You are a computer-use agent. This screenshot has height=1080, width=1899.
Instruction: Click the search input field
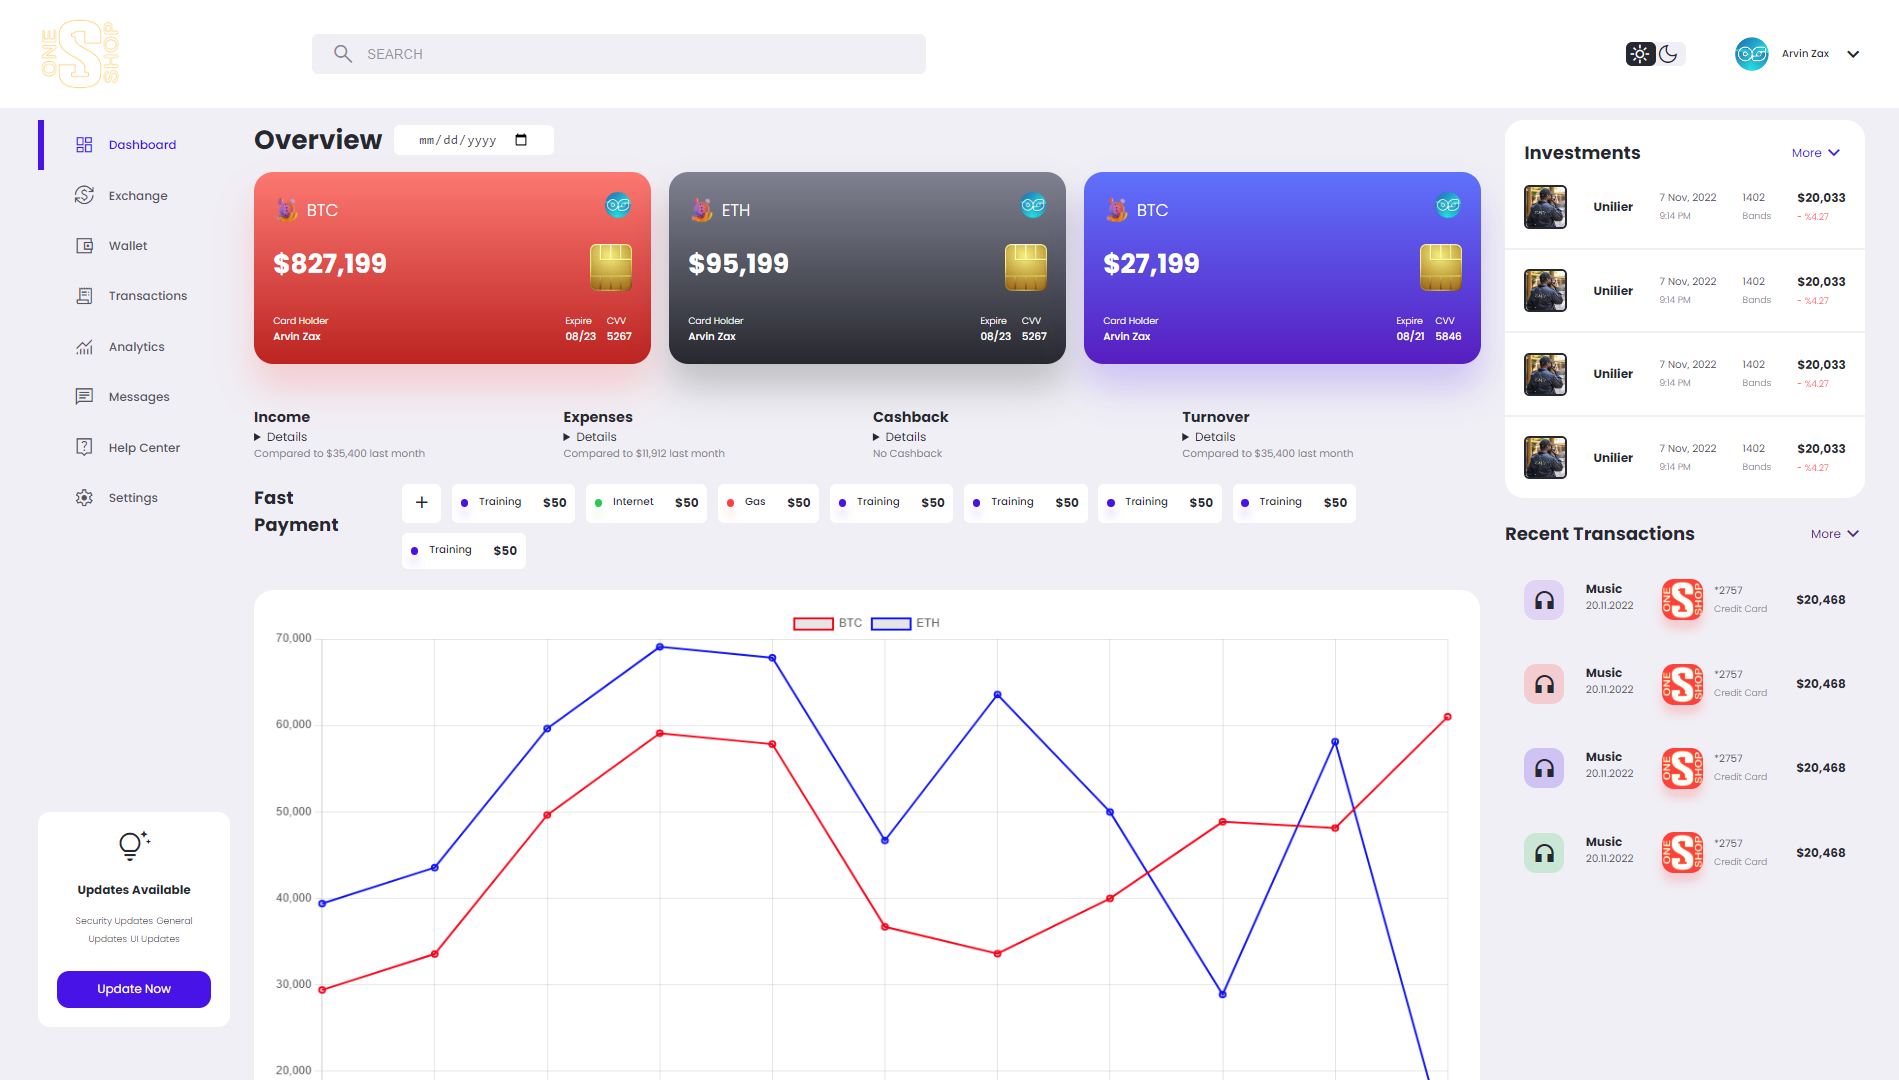point(640,54)
